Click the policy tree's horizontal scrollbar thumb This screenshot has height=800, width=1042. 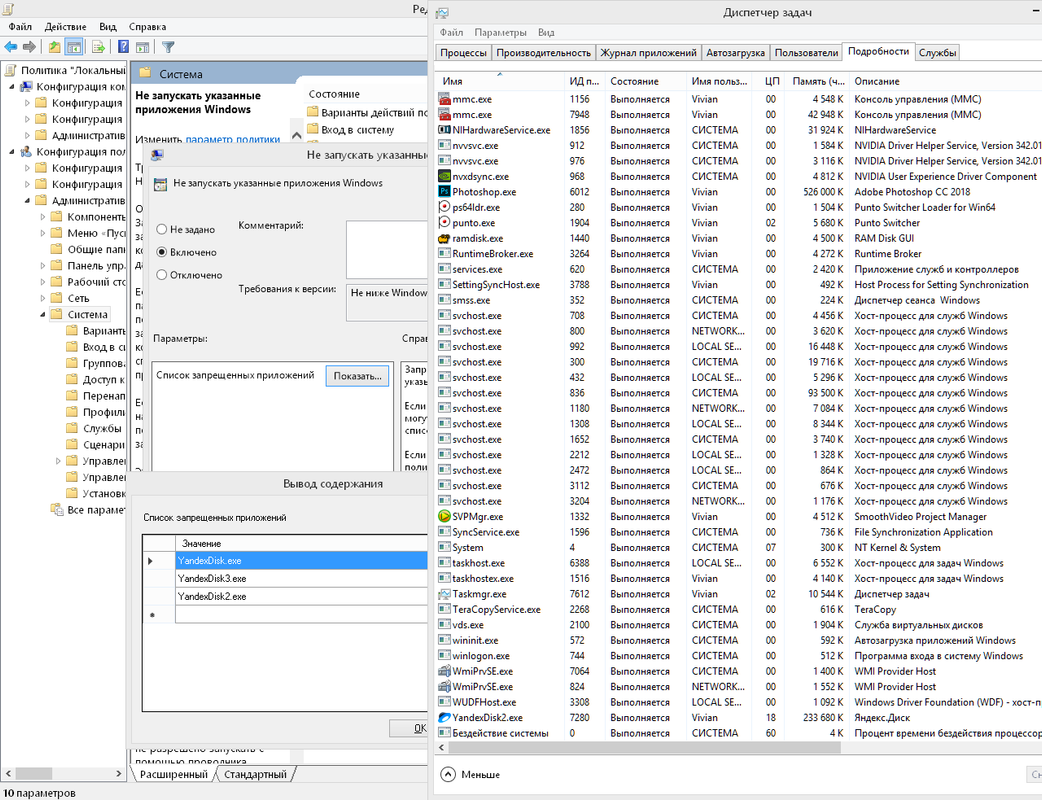click(34, 773)
